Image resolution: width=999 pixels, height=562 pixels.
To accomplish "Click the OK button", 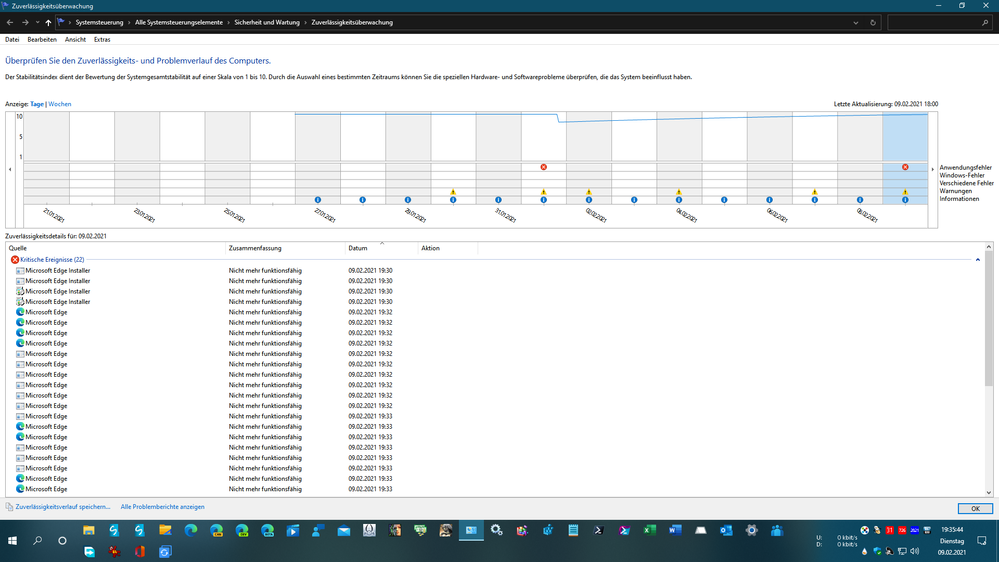I will (x=975, y=508).
